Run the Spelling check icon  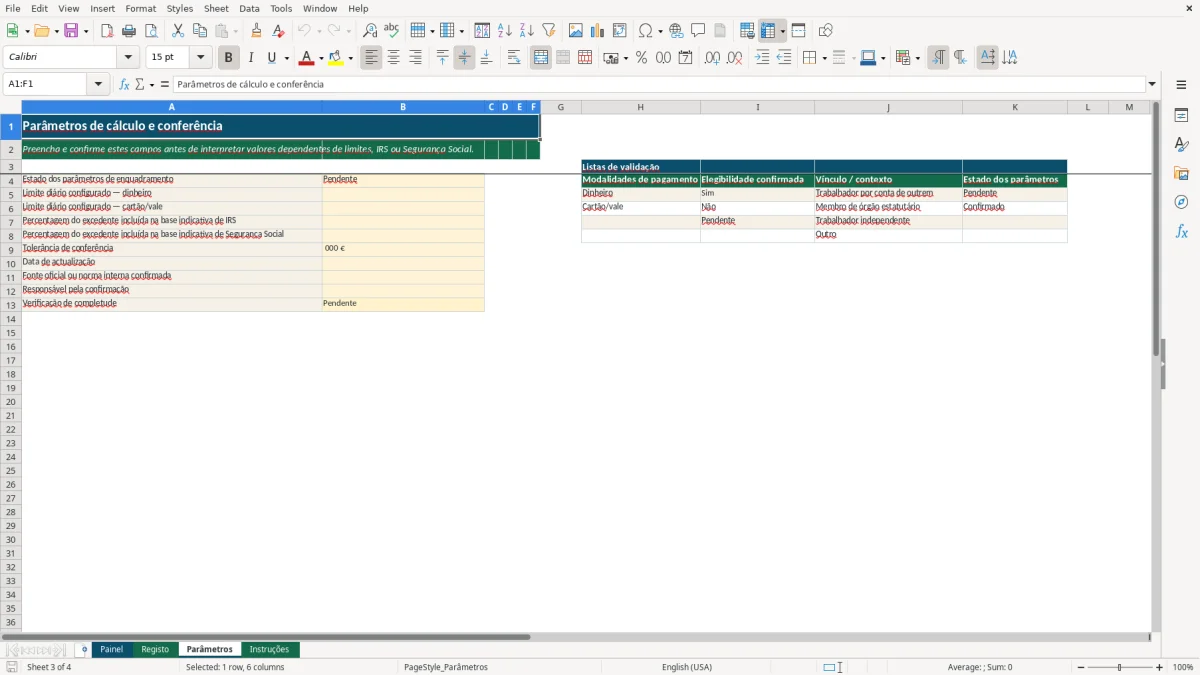coord(392,31)
